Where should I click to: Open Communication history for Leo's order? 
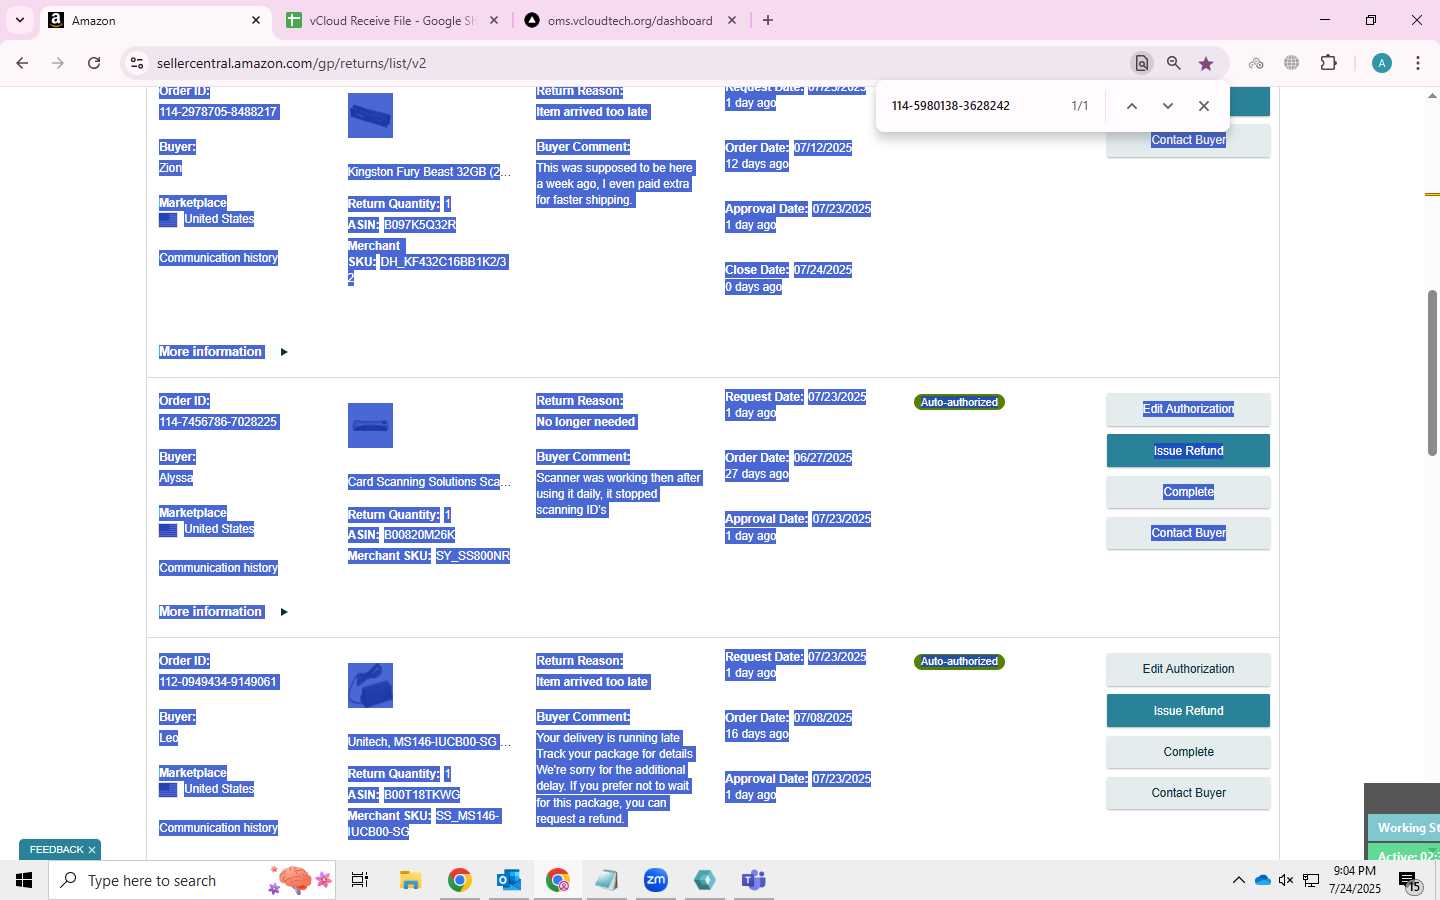click(218, 828)
